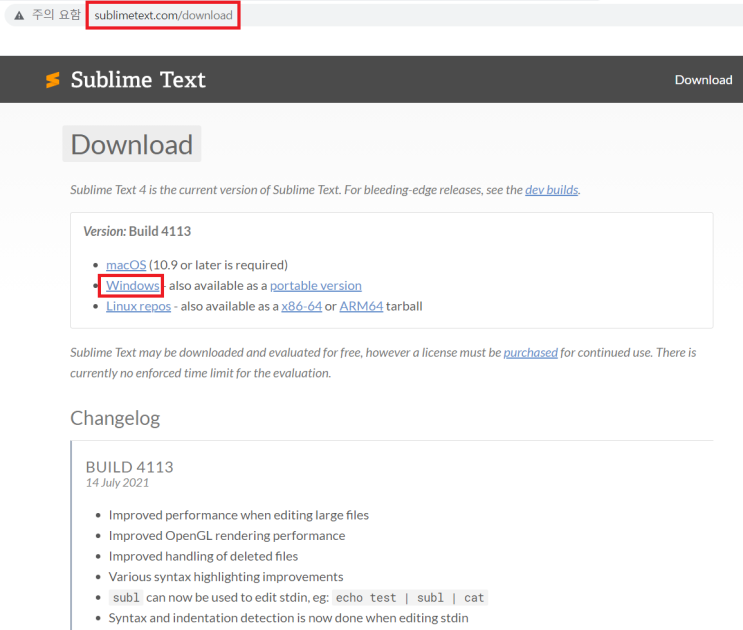Open the Download navigation menu item

click(703, 80)
